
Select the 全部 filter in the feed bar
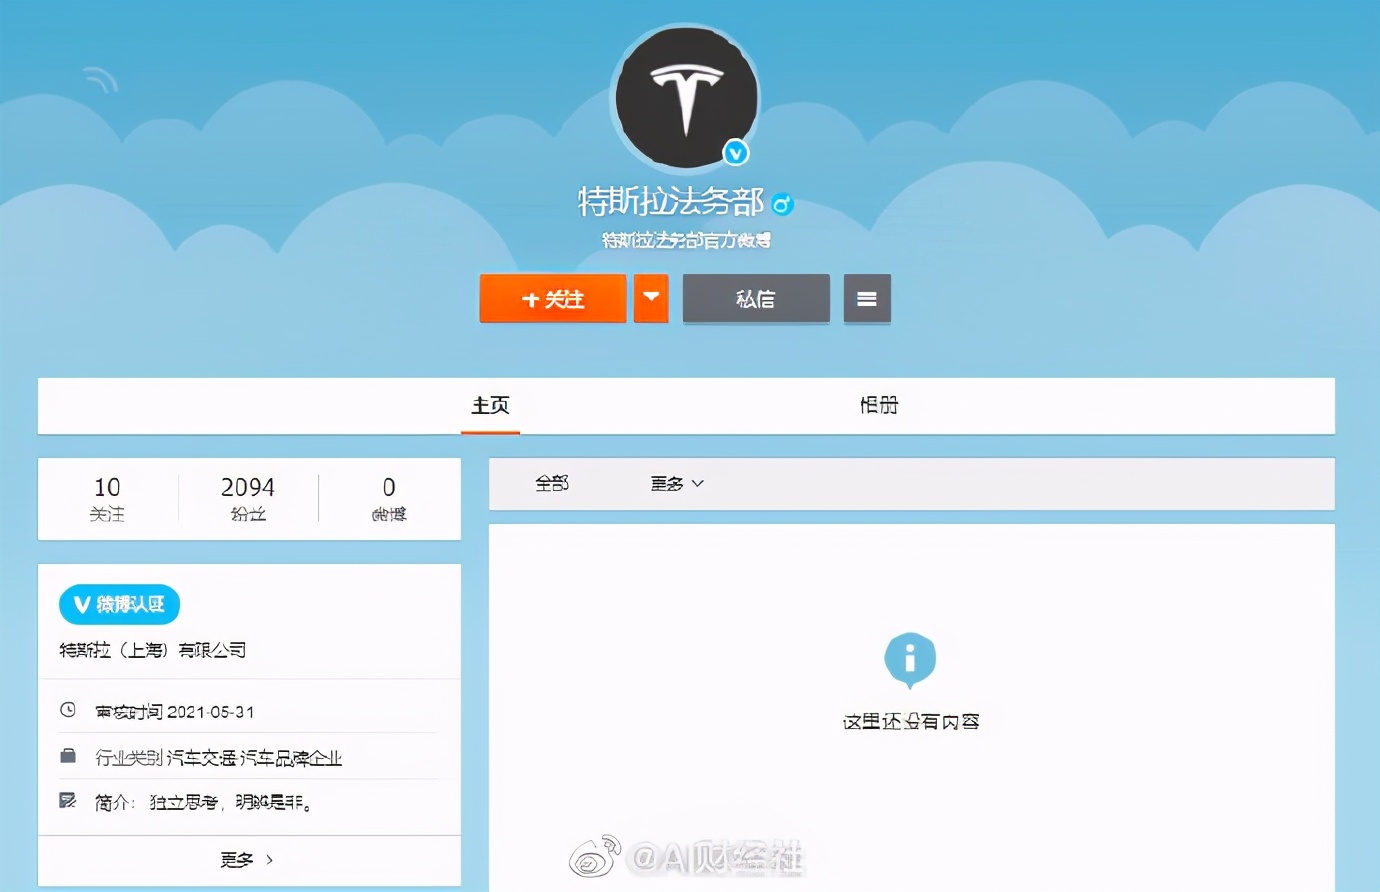point(552,484)
